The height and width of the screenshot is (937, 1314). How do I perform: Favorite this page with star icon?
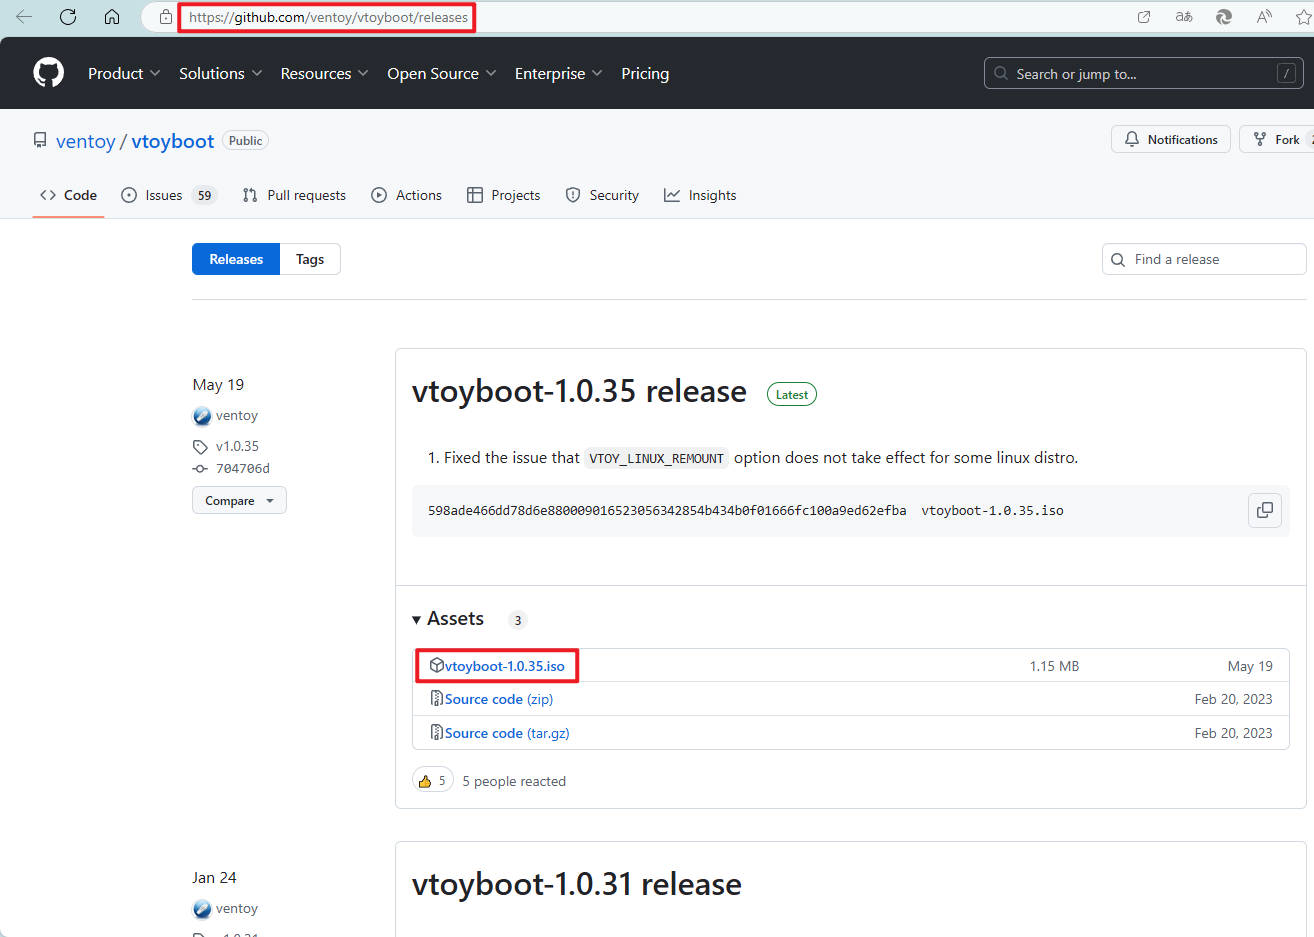[x=1302, y=17]
